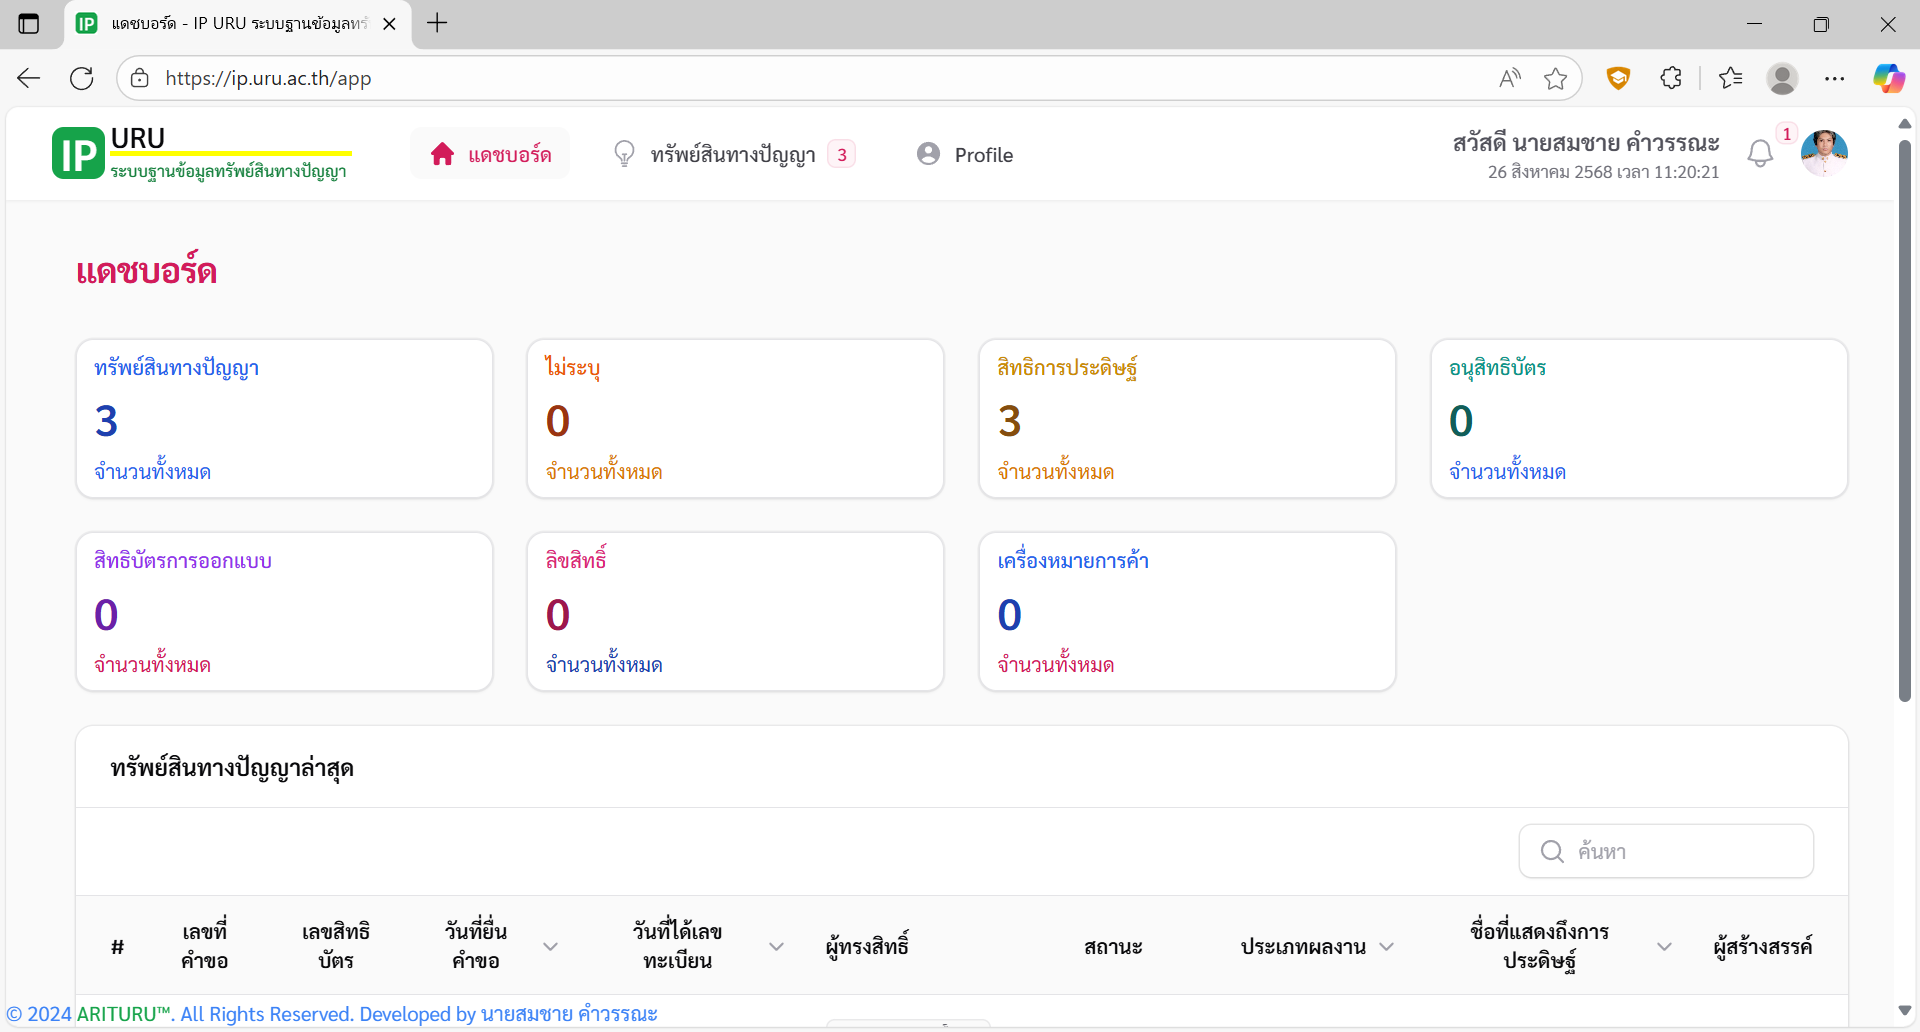Click the Profile person icon
This screenshot has height=1032, width=1920.
(930, 153)
